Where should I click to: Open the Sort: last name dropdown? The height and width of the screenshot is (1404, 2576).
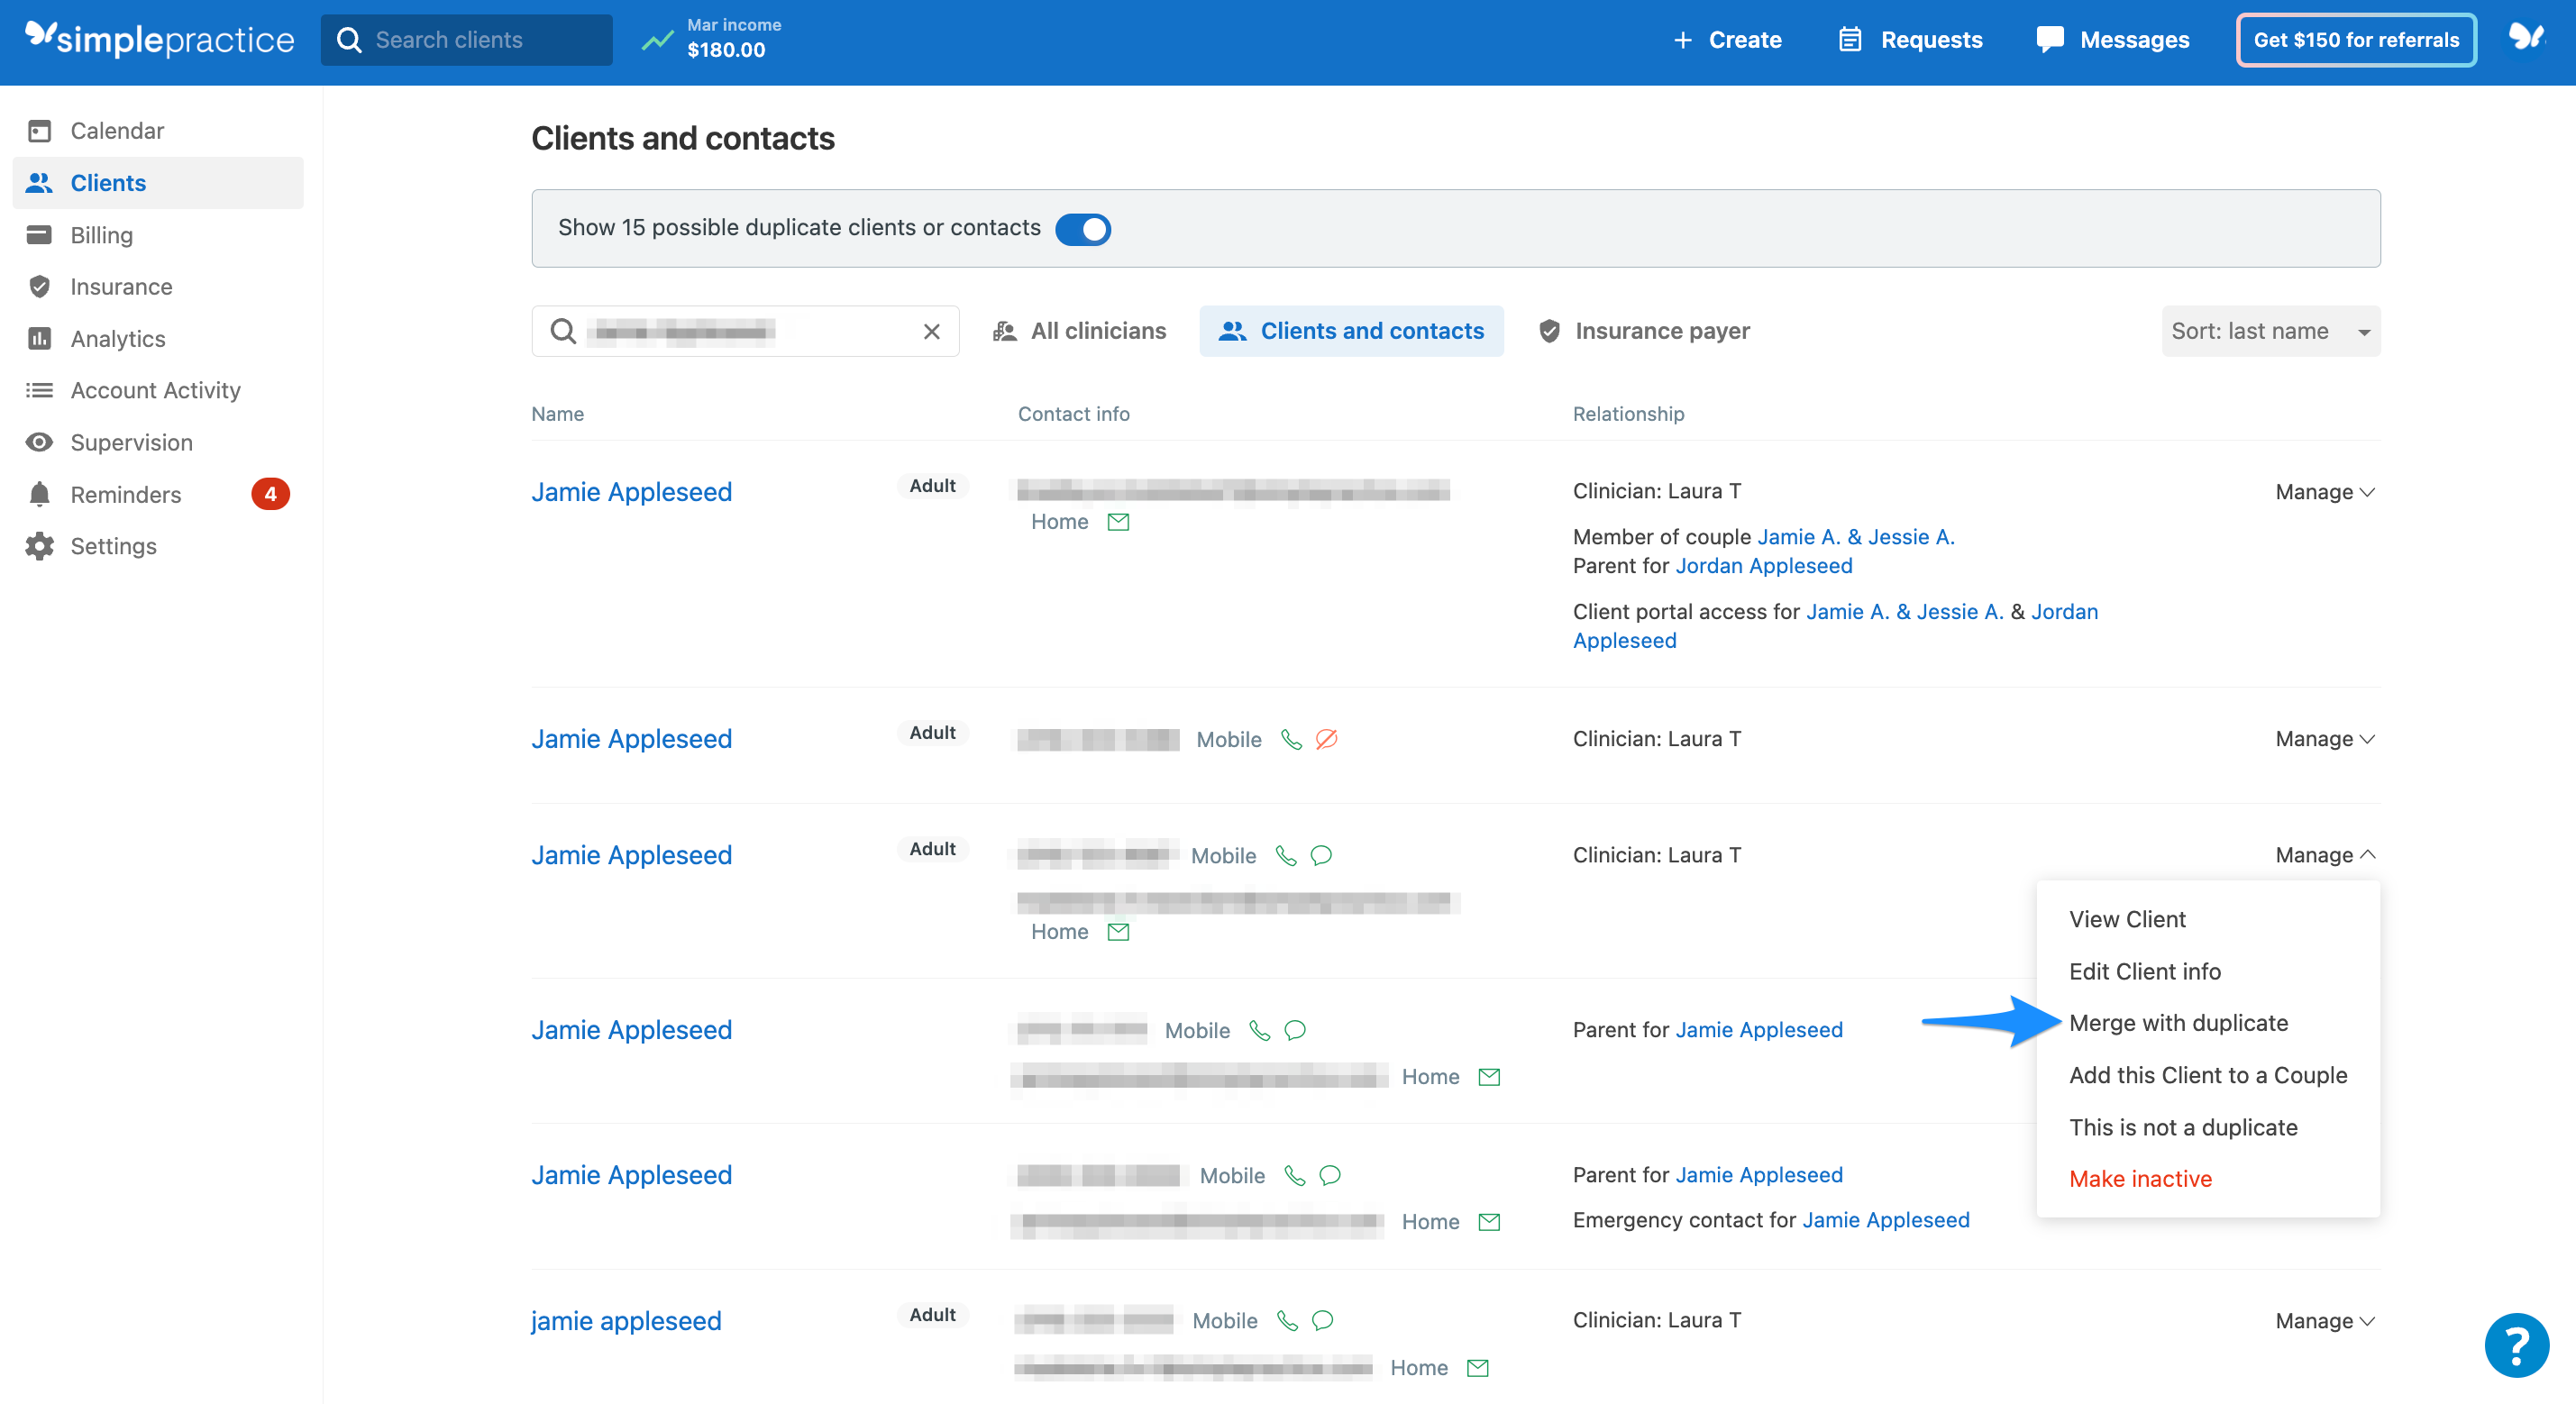2270,331
